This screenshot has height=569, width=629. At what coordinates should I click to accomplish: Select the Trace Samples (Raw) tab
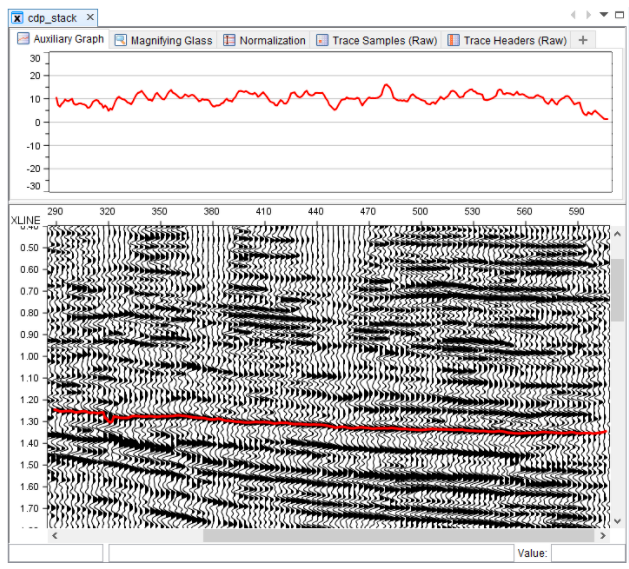click(x=376, y=40)
